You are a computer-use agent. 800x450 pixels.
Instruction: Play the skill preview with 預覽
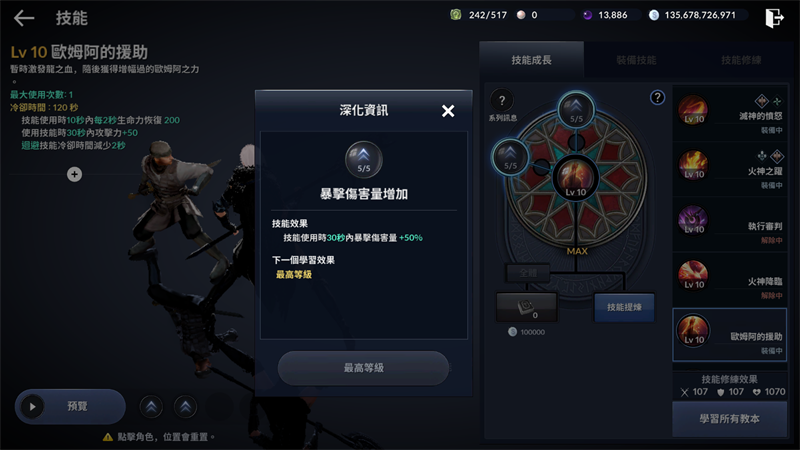(70, 407)
